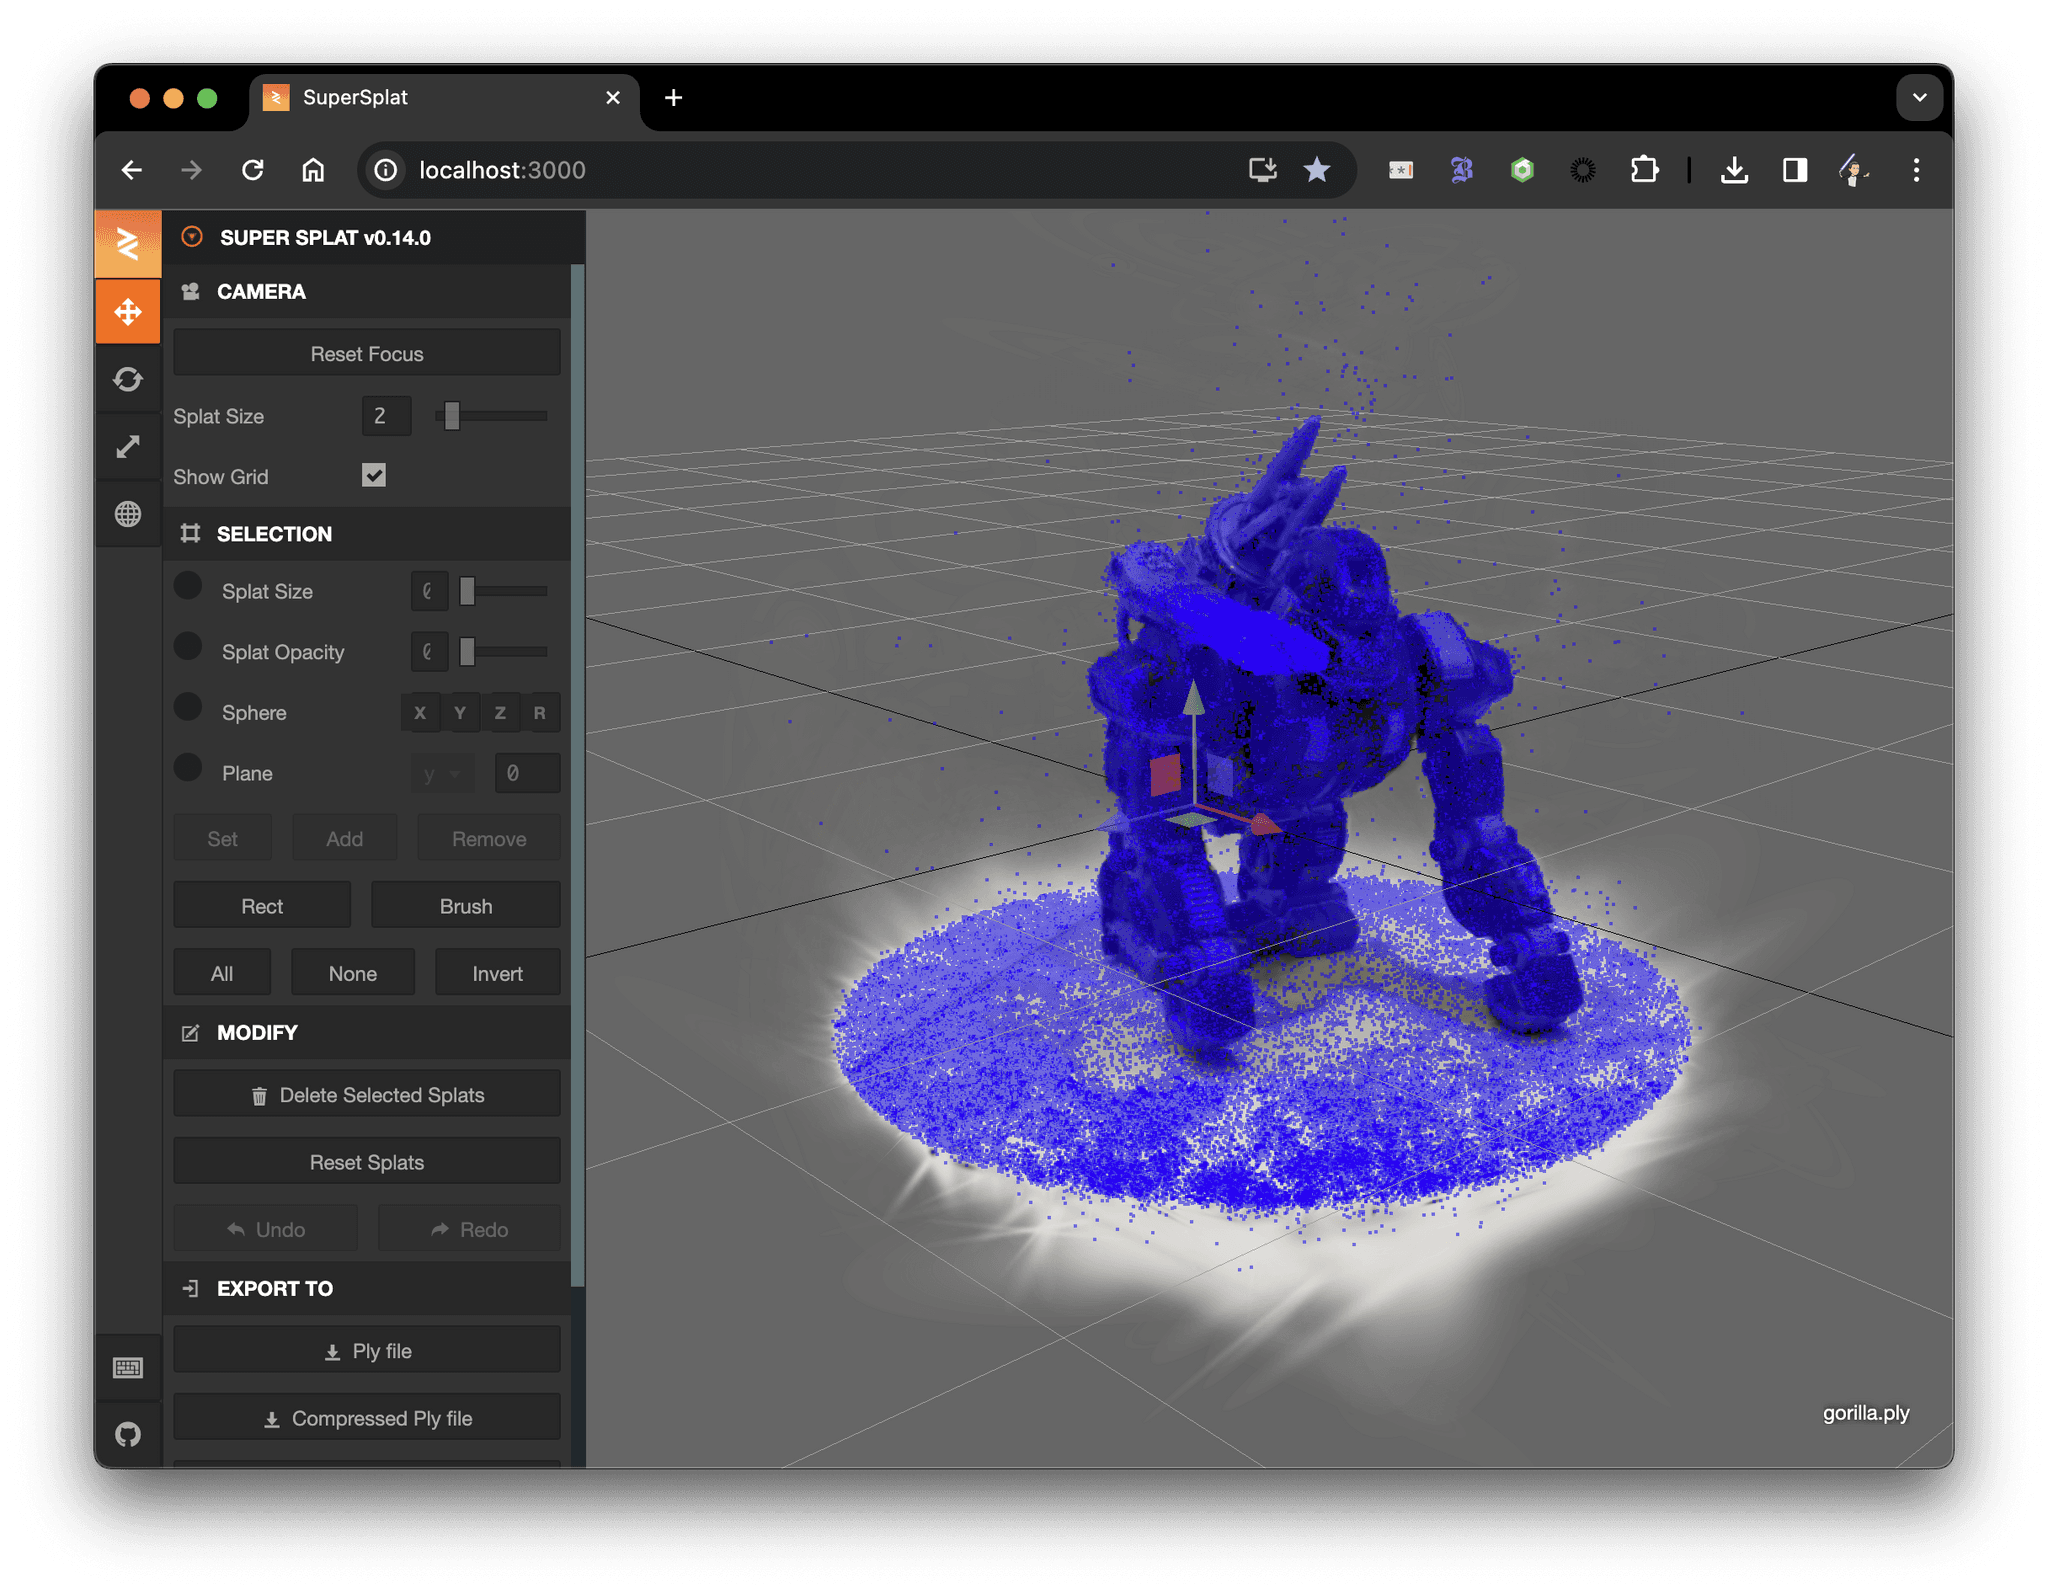The image size is (2048, 1593).
Task: Open the tab search dropdown arrow
Action: point(1919,98)
